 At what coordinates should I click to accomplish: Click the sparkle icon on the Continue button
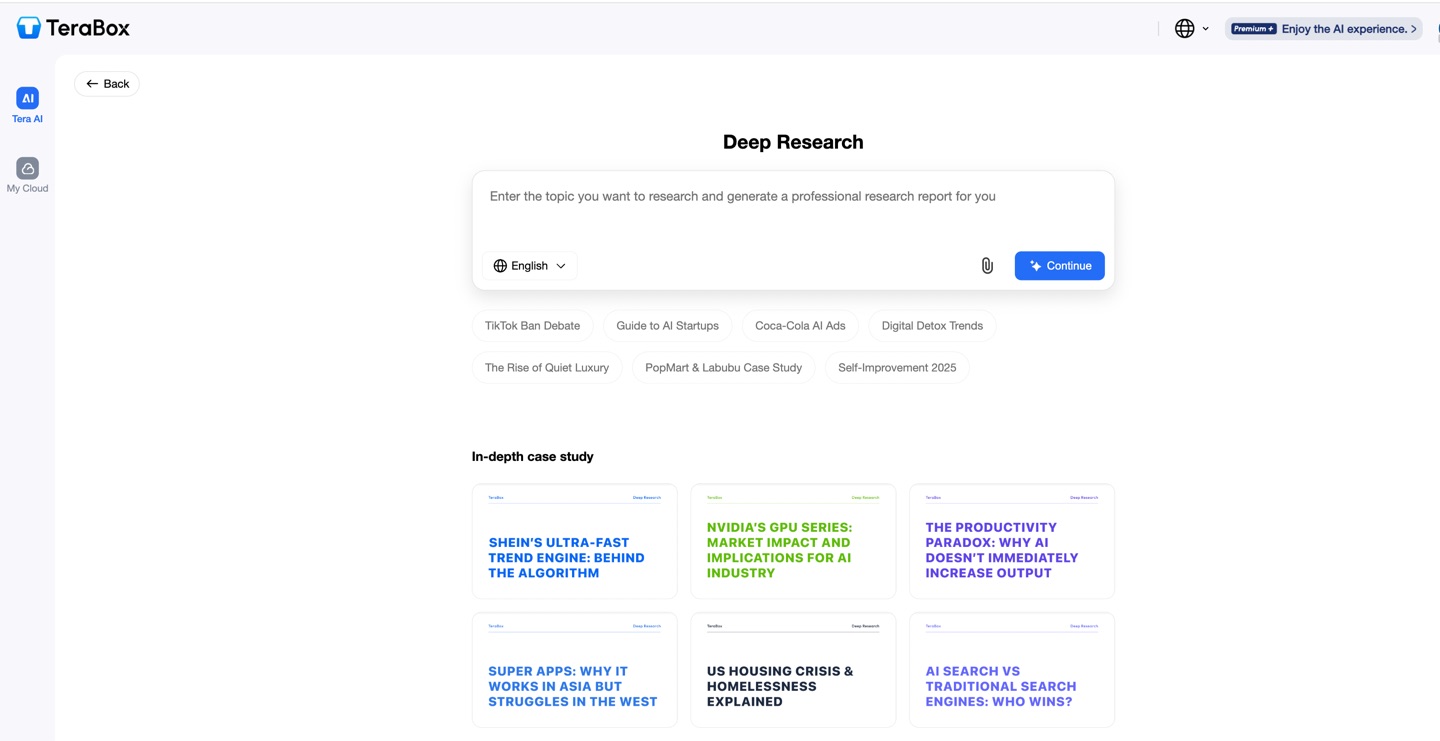click(1034, 265)
